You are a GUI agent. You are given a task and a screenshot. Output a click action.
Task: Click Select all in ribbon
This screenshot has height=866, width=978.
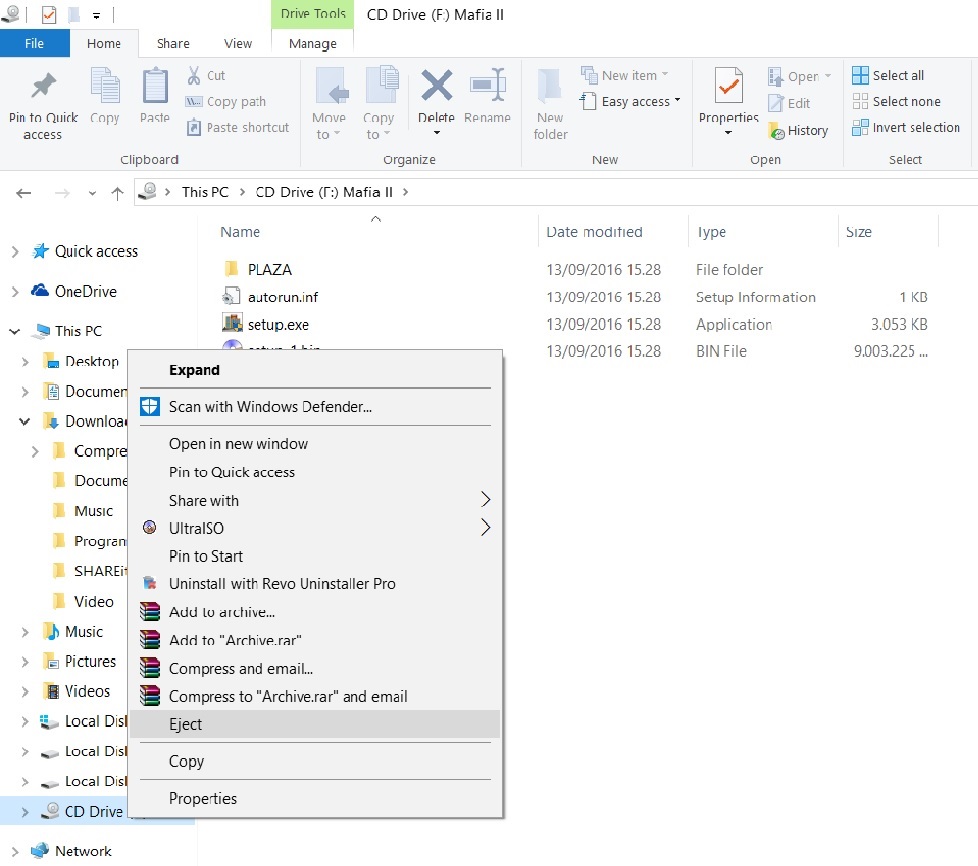[x=888, y=75]
